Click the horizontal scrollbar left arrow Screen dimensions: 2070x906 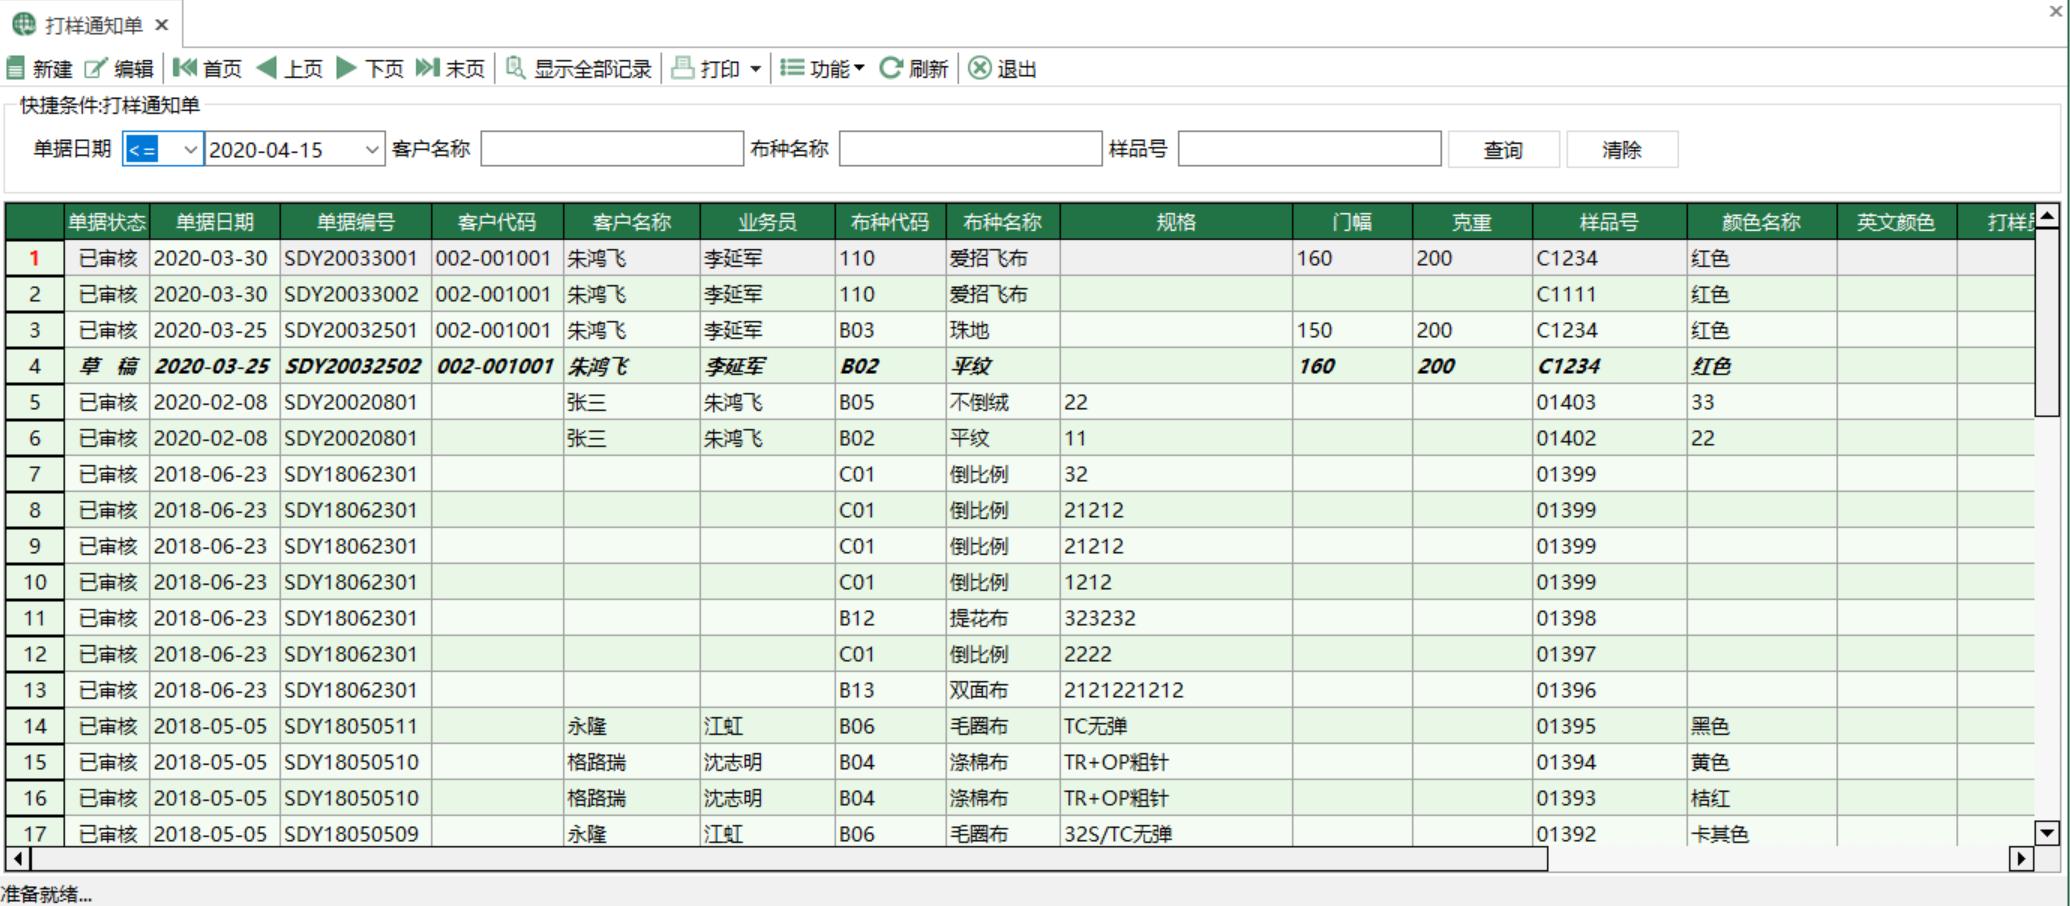pyautogui.click(x=18, y=858)
